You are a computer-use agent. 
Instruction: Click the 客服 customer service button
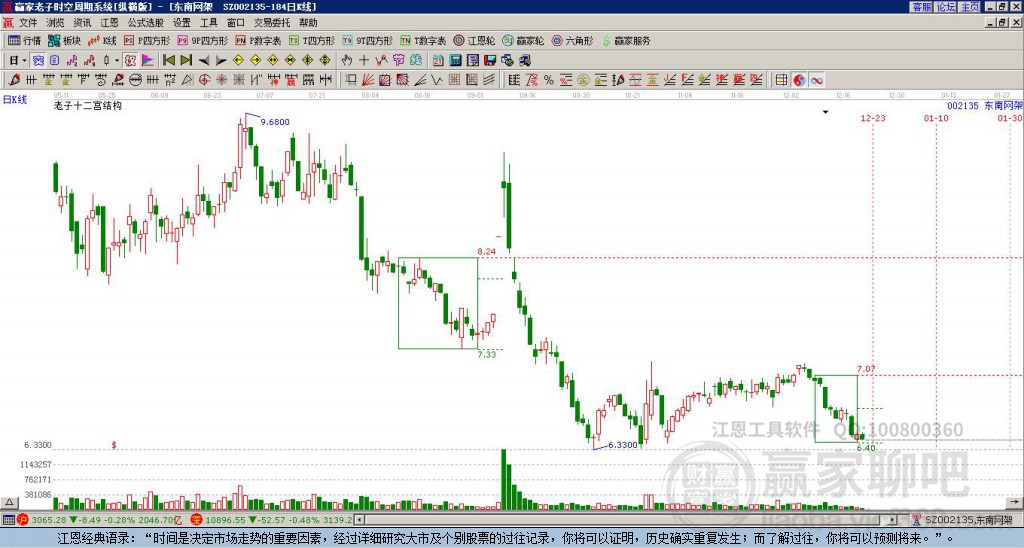[x=922, y=7]
